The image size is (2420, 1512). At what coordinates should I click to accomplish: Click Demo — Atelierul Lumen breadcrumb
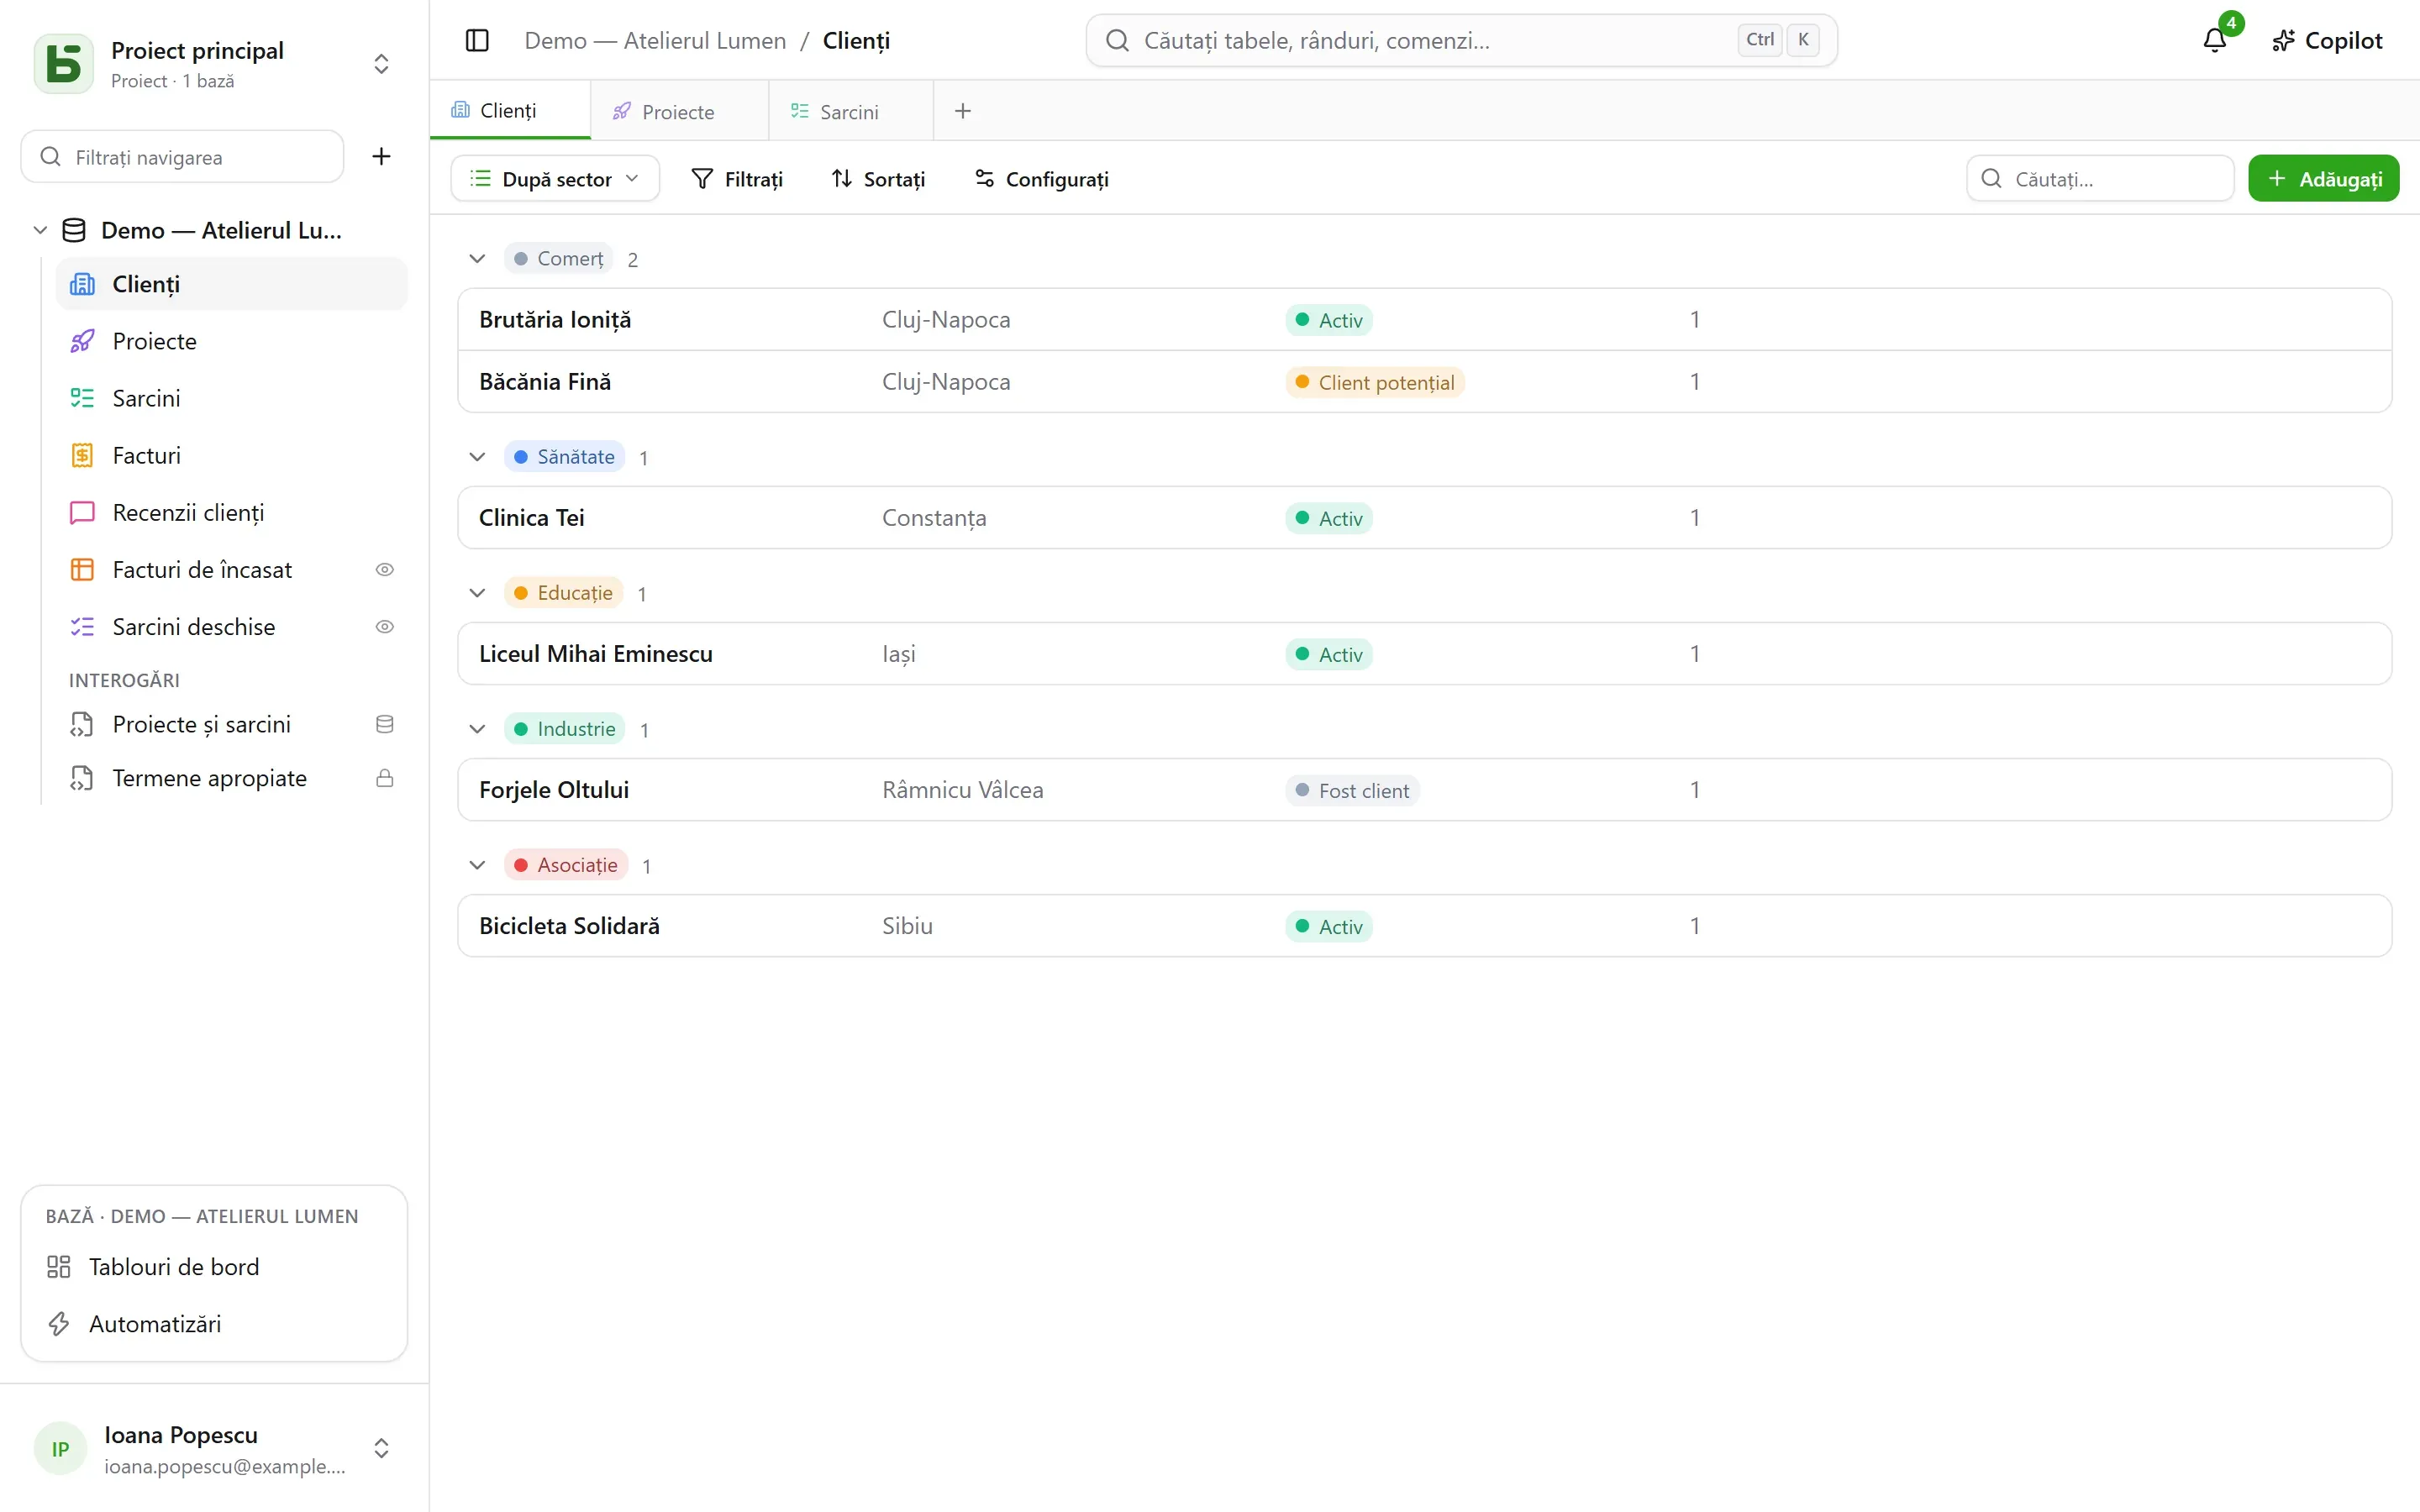pos(655,40)
